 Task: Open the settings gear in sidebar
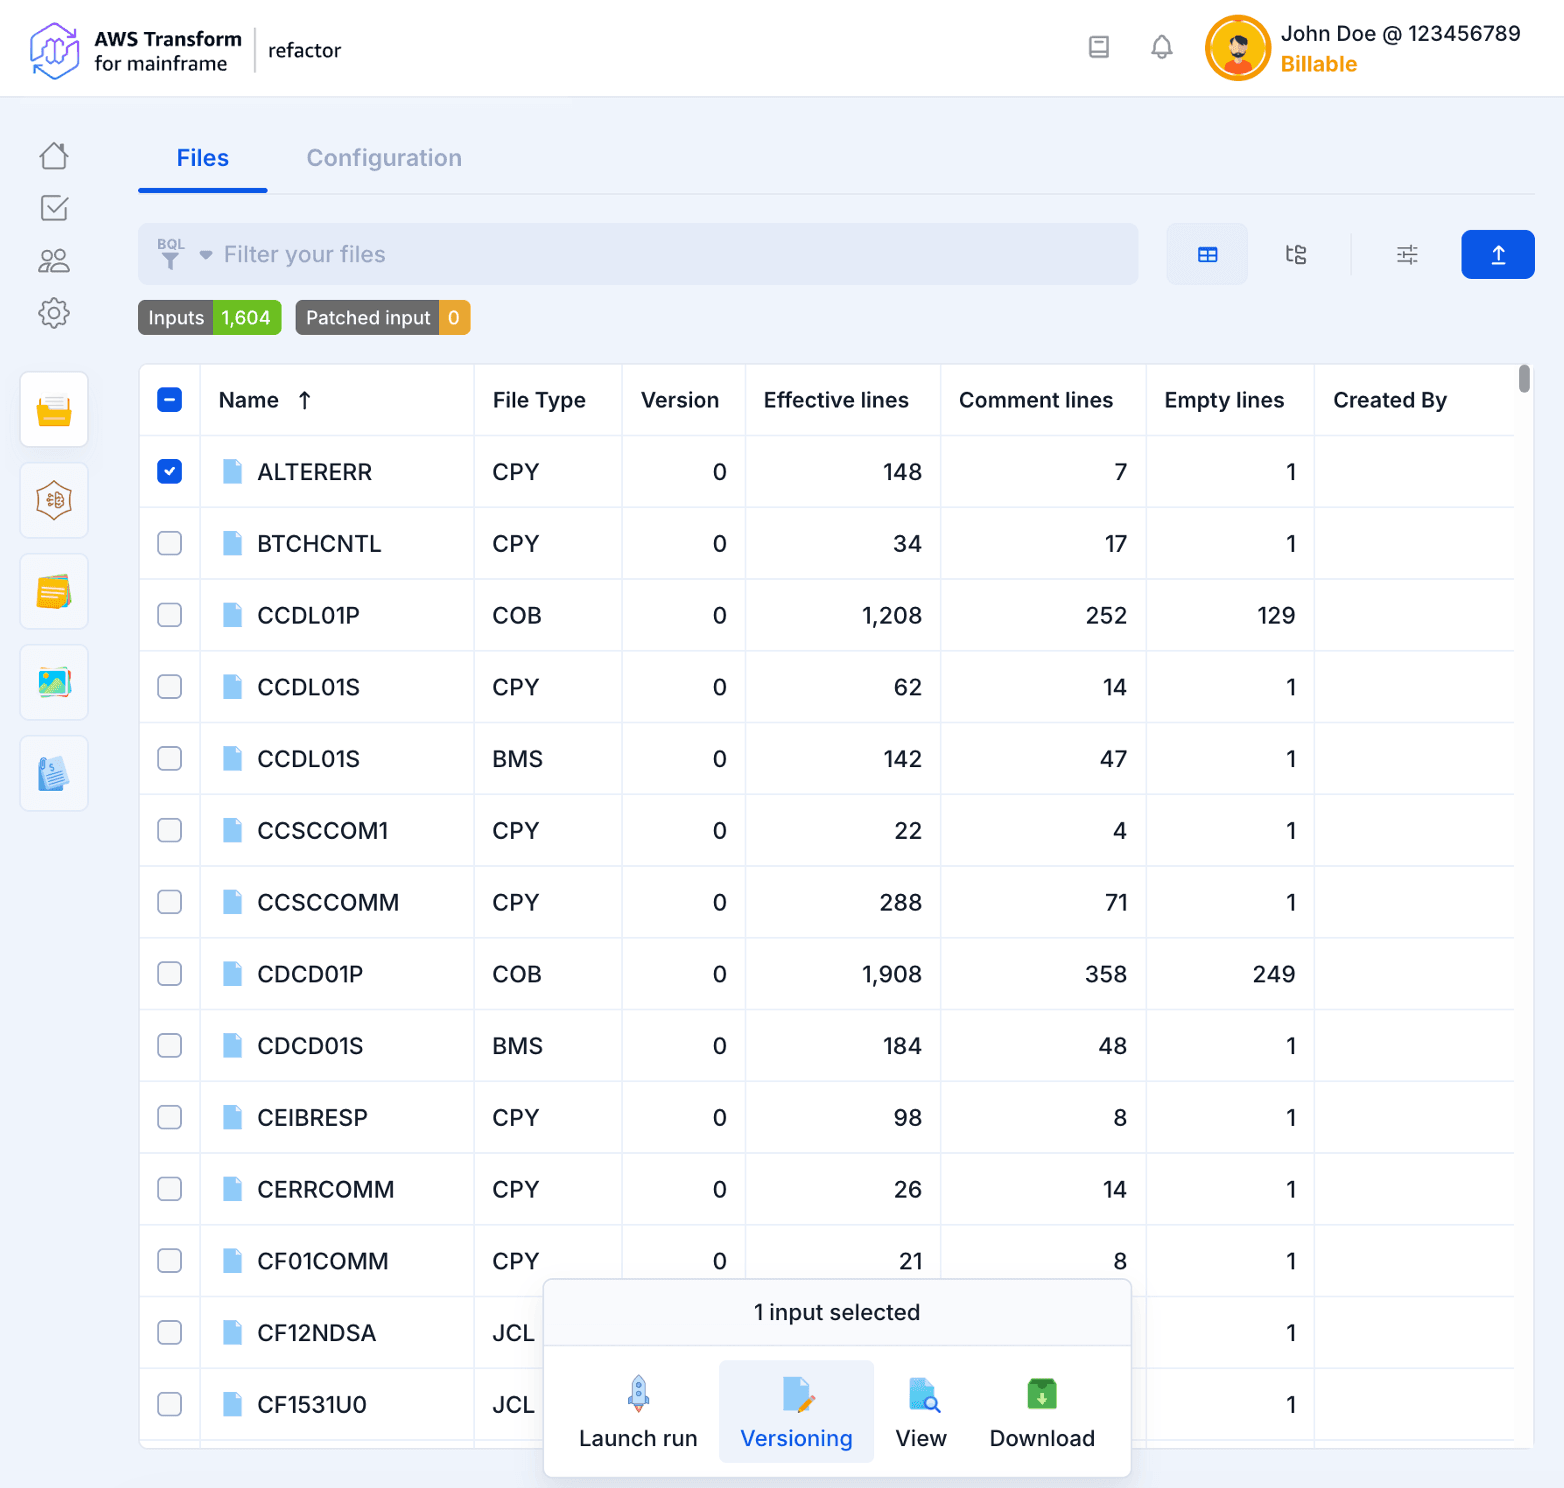pos(54,313)
